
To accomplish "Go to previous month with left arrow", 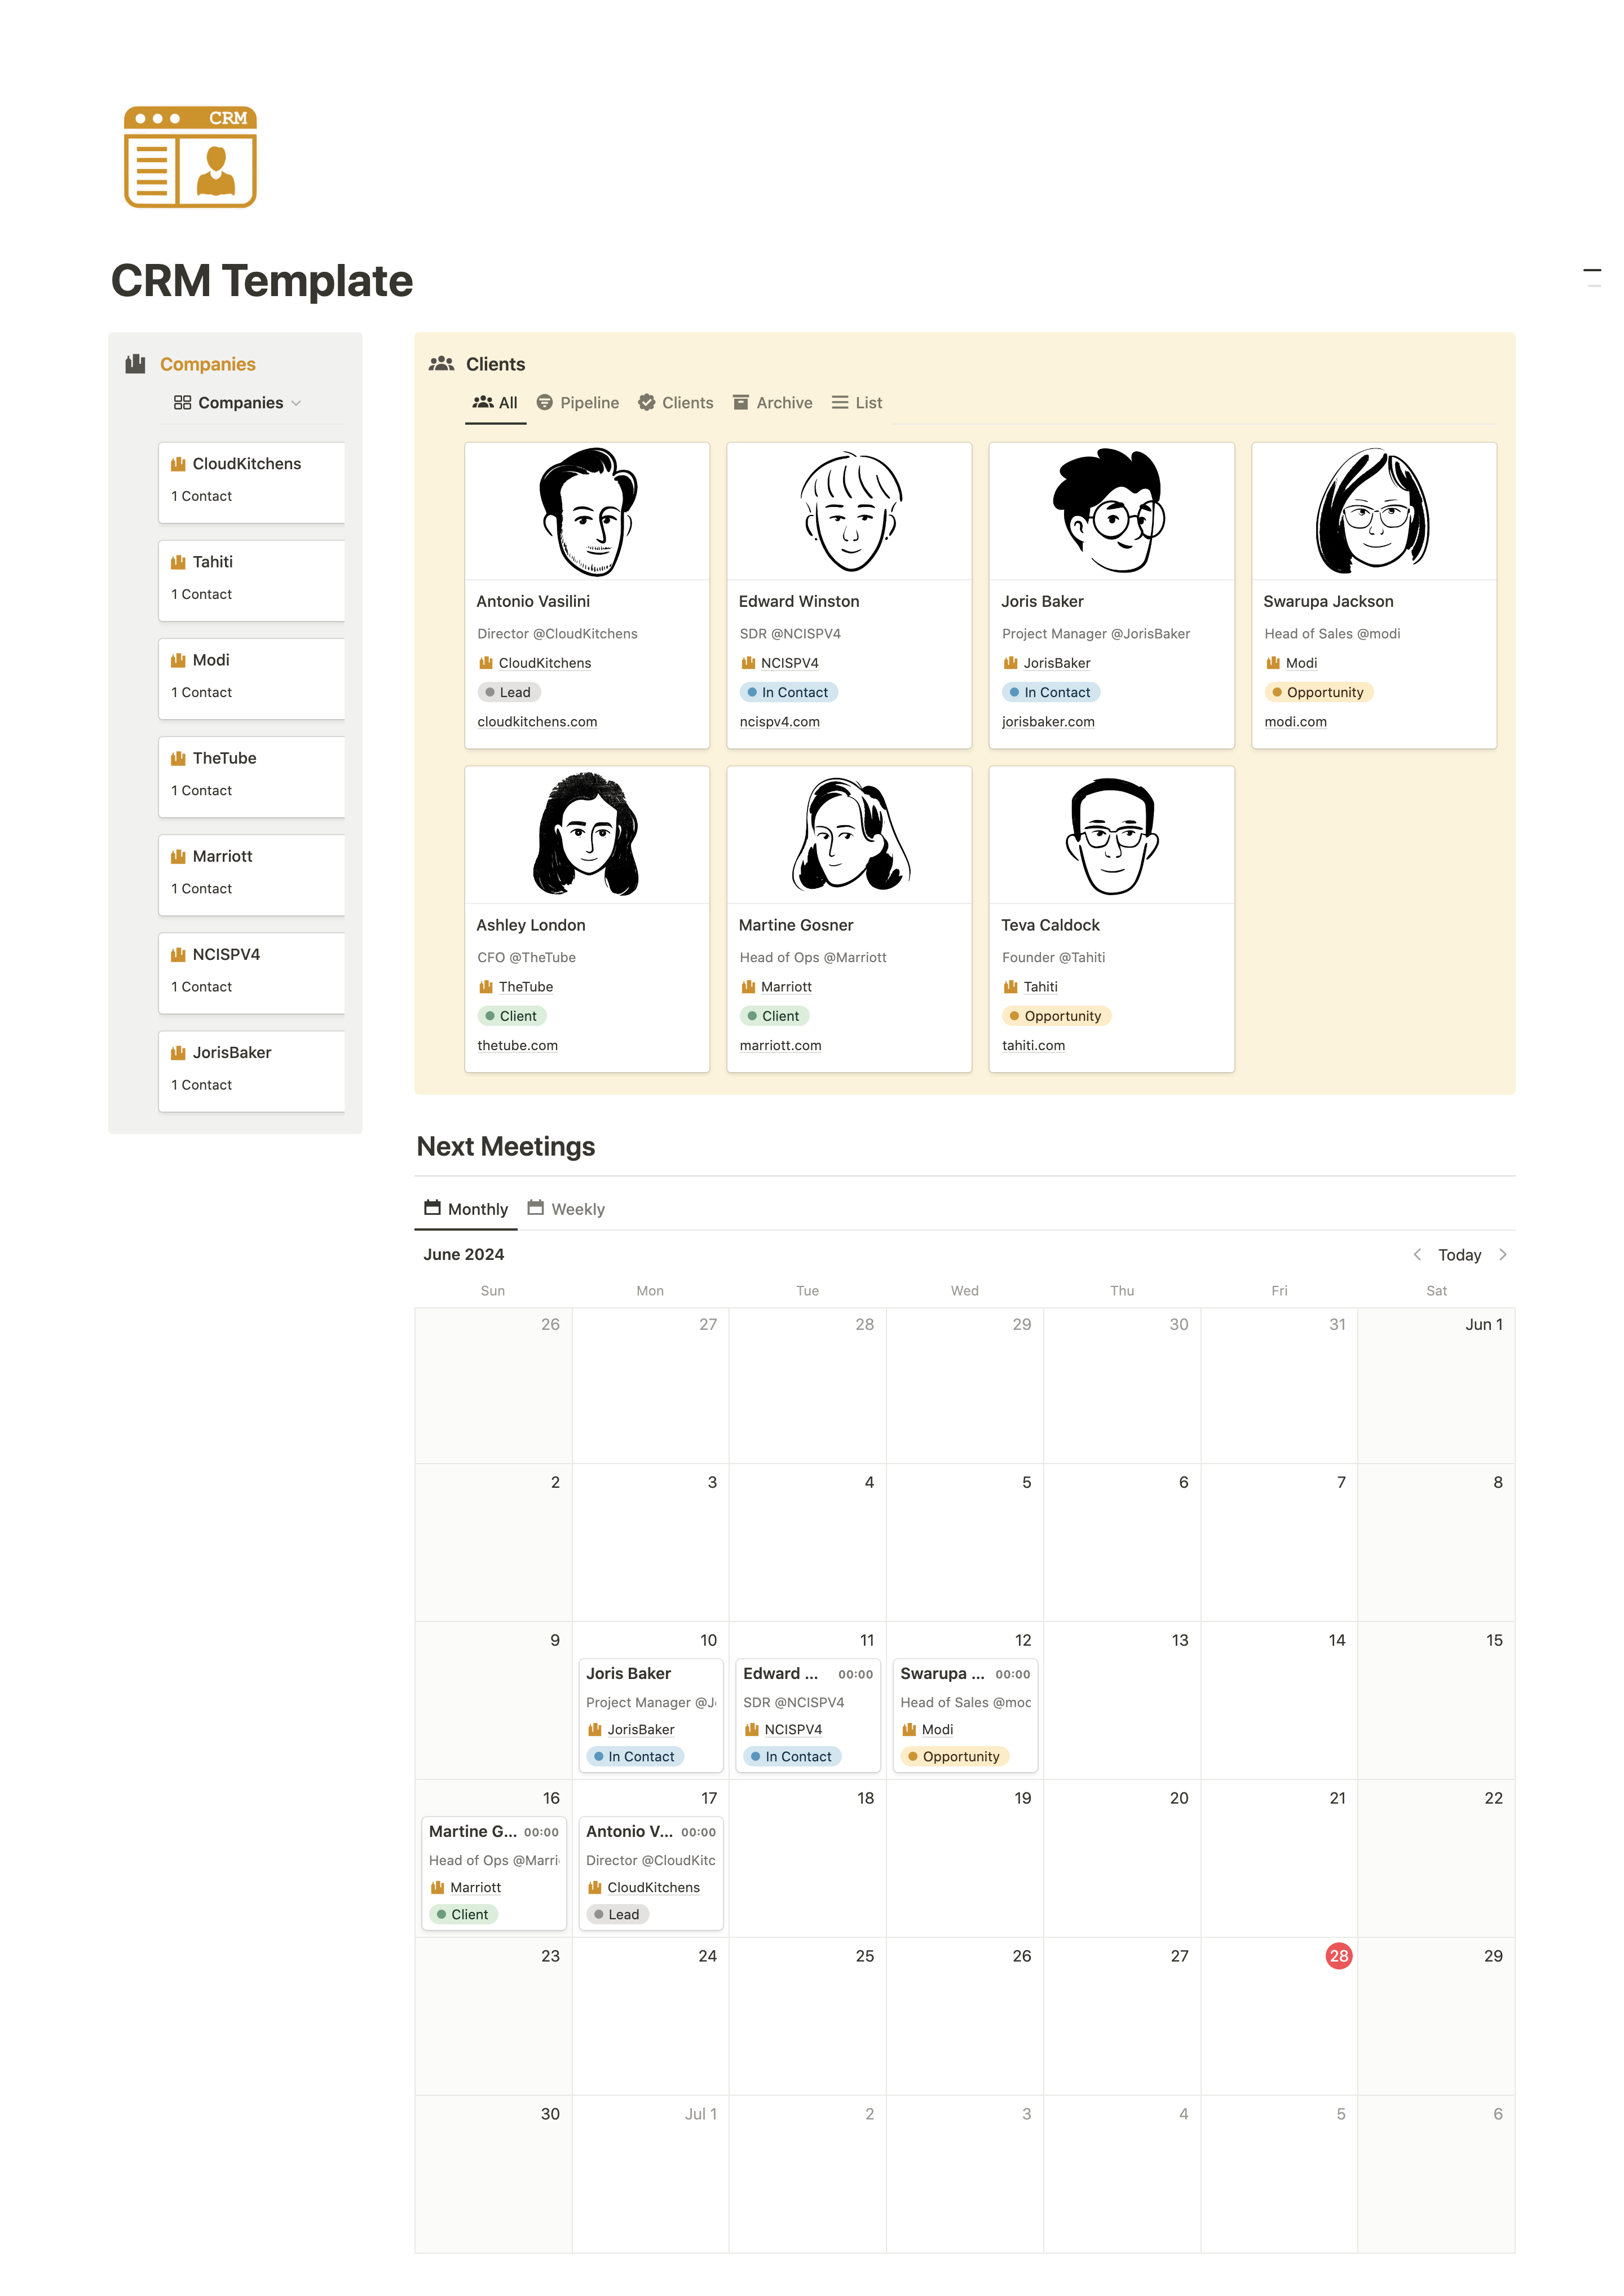I will (1417, 1255).
